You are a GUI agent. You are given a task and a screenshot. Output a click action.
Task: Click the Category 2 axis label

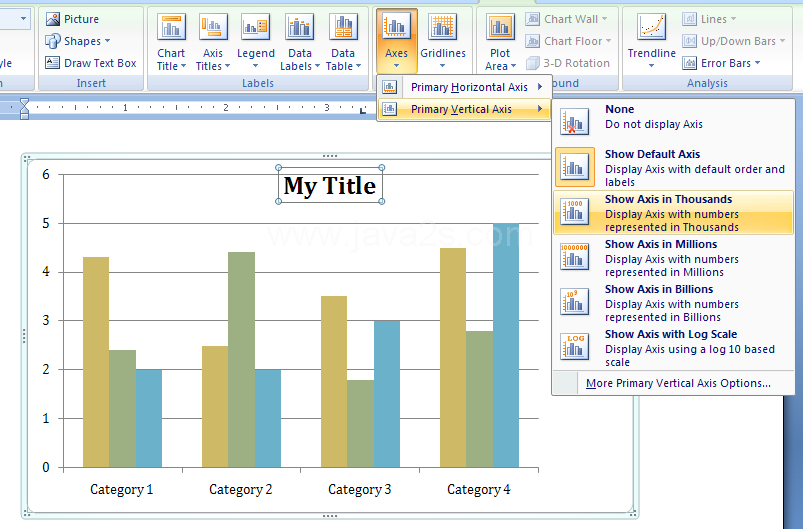tap(240, 490)
